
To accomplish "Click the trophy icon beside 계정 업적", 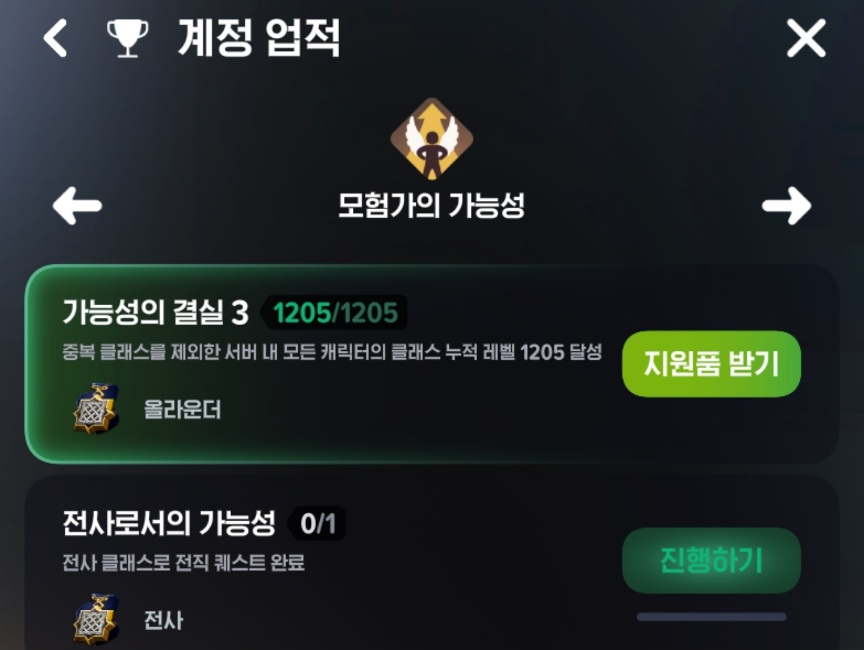I will pyautogui.click(x=127, y=39).
